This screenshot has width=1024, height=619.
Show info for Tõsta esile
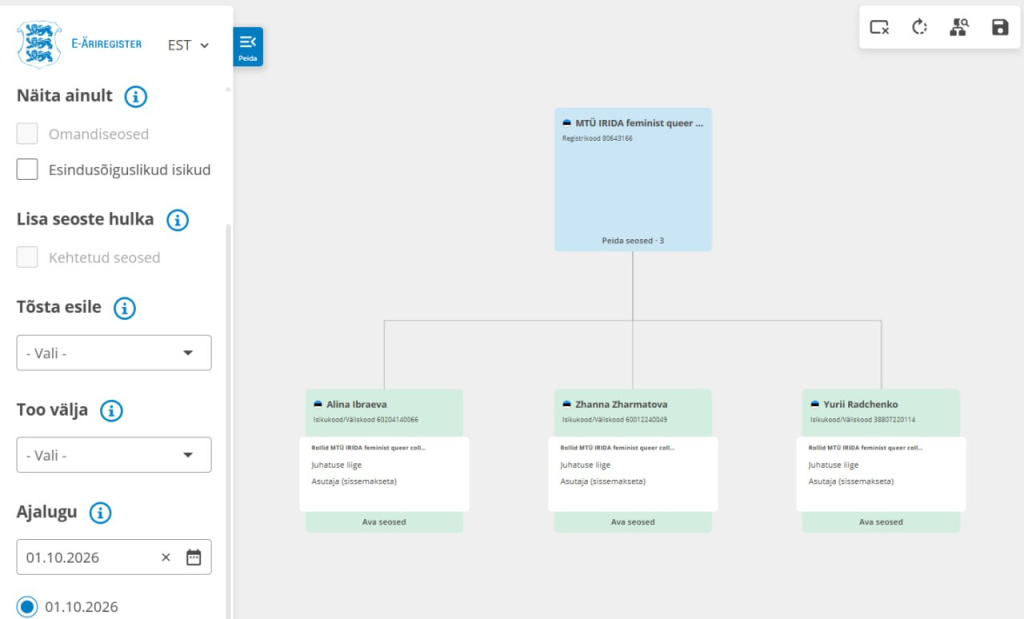[x=125, y=308]
